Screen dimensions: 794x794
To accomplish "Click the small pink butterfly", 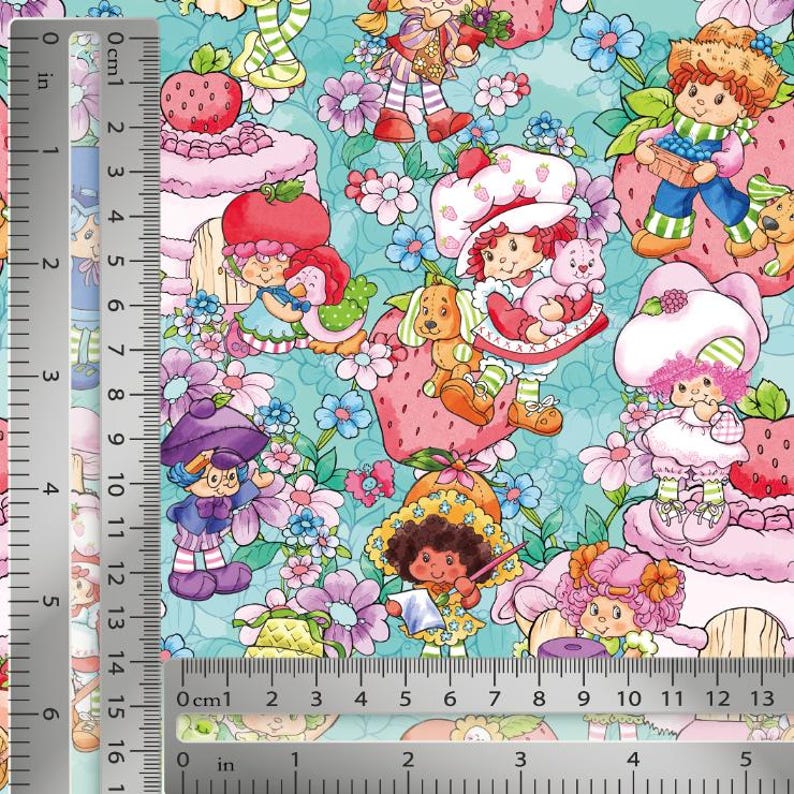I will coord(370,483).
